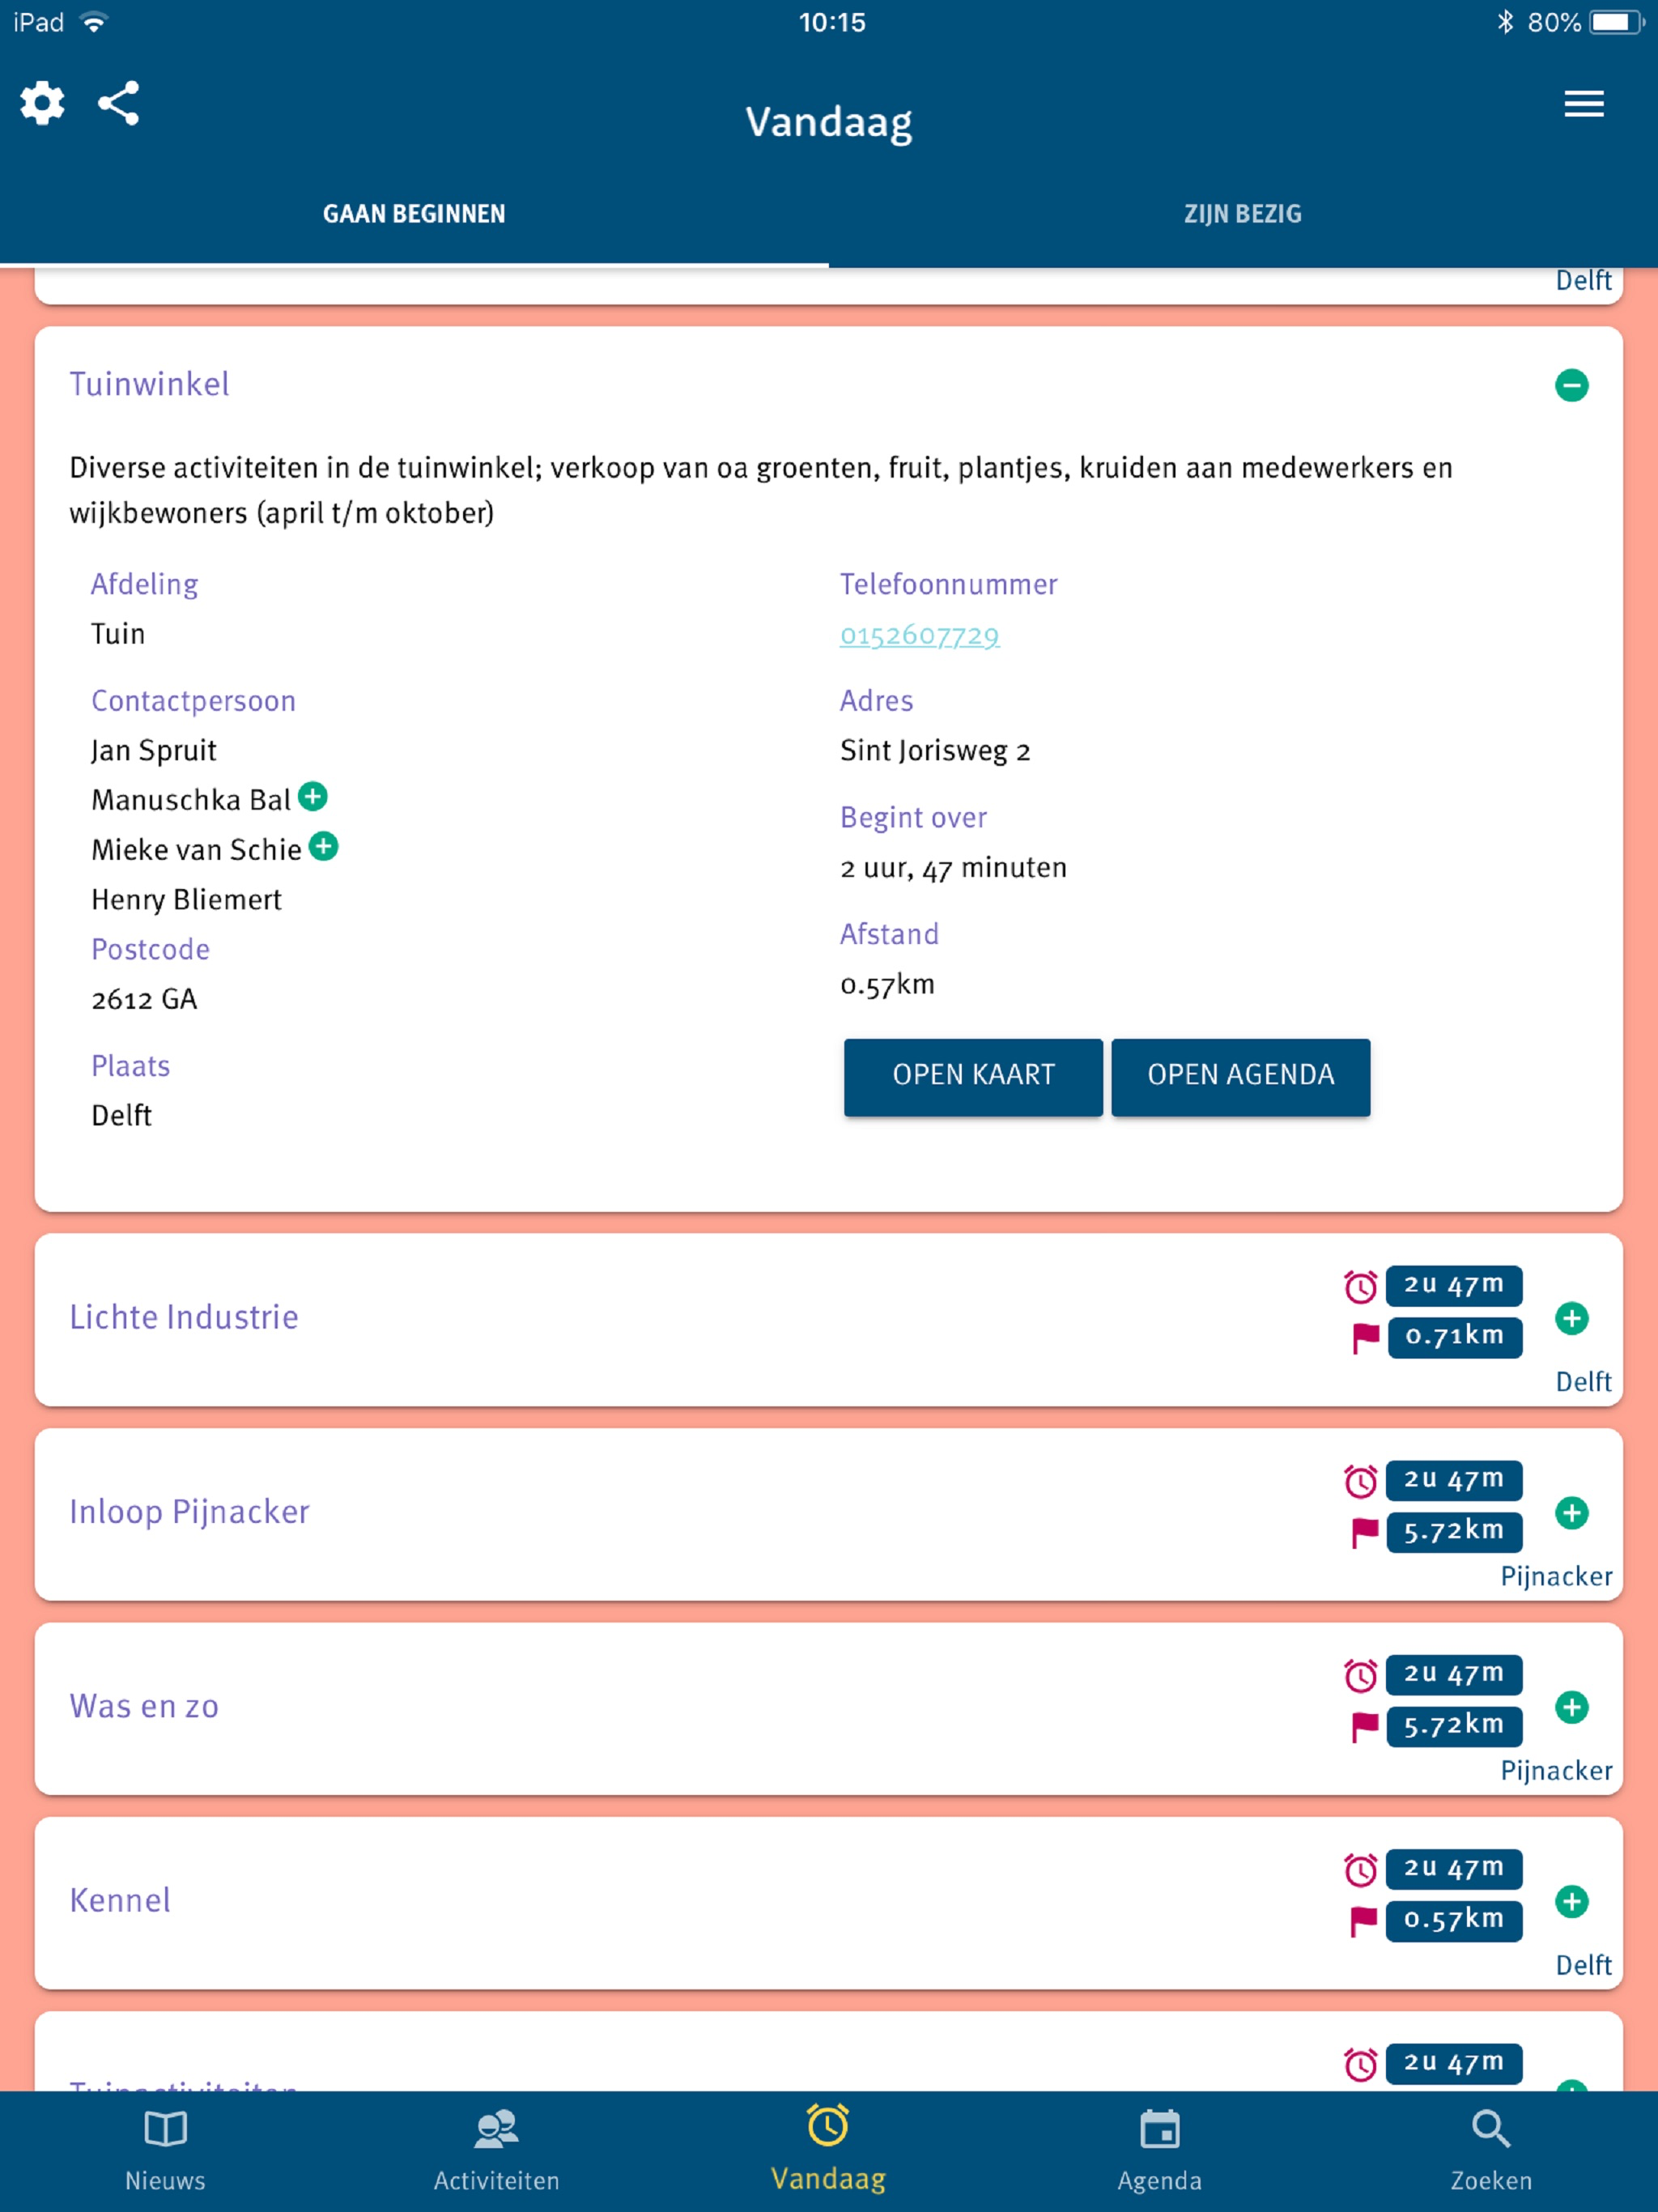The height and width of the screenshot is (2212, 1658).
Task: Tap the share icon in header
Action: pyautogui.click(x=118, y=103)
